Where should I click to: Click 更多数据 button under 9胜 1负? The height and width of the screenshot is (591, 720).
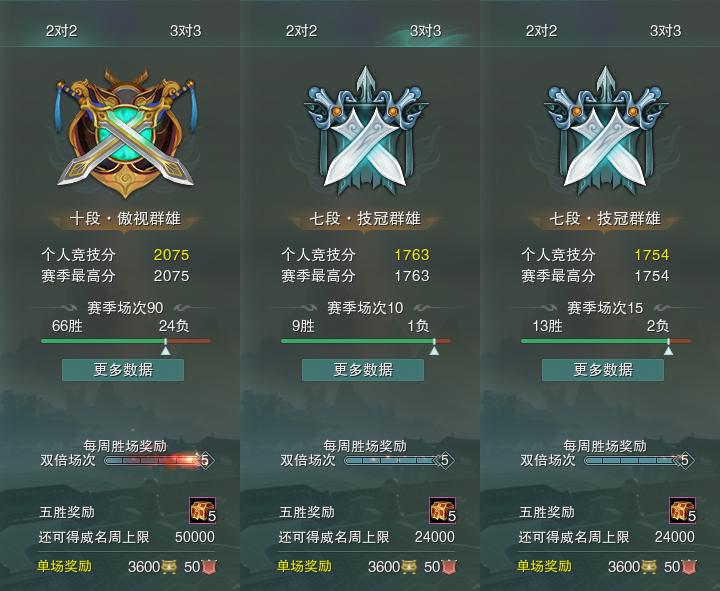pyautogui.click(x=363, y=370)
